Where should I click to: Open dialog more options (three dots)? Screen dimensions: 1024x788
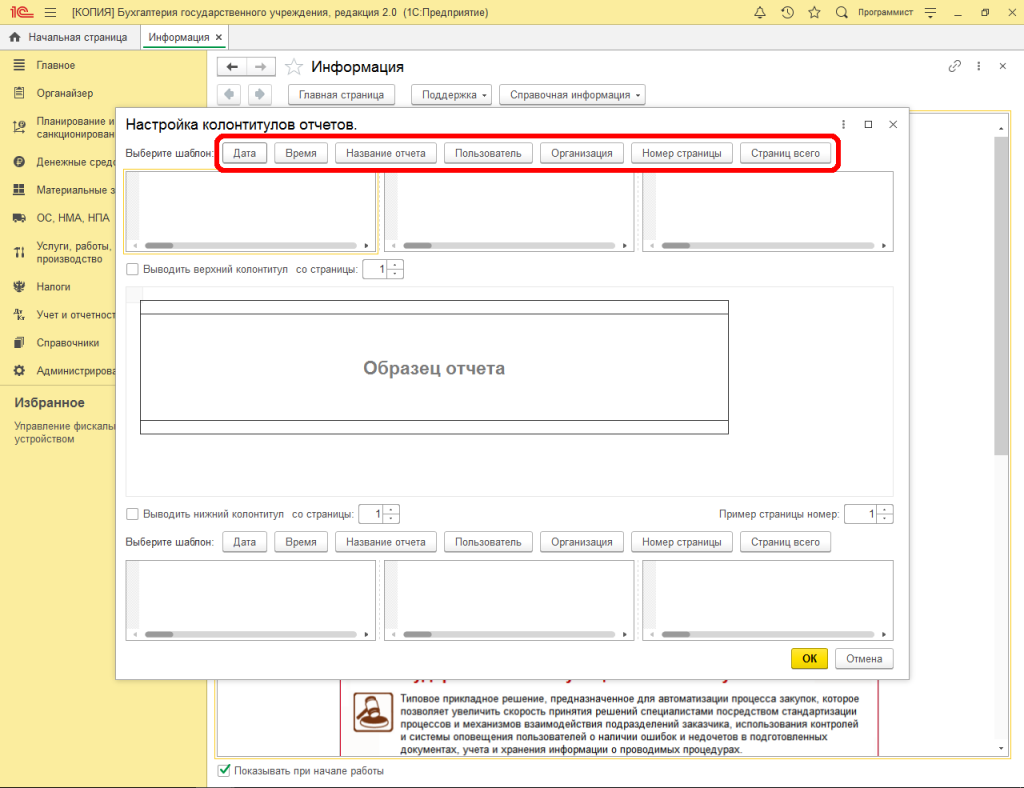(x=844, y=124)
